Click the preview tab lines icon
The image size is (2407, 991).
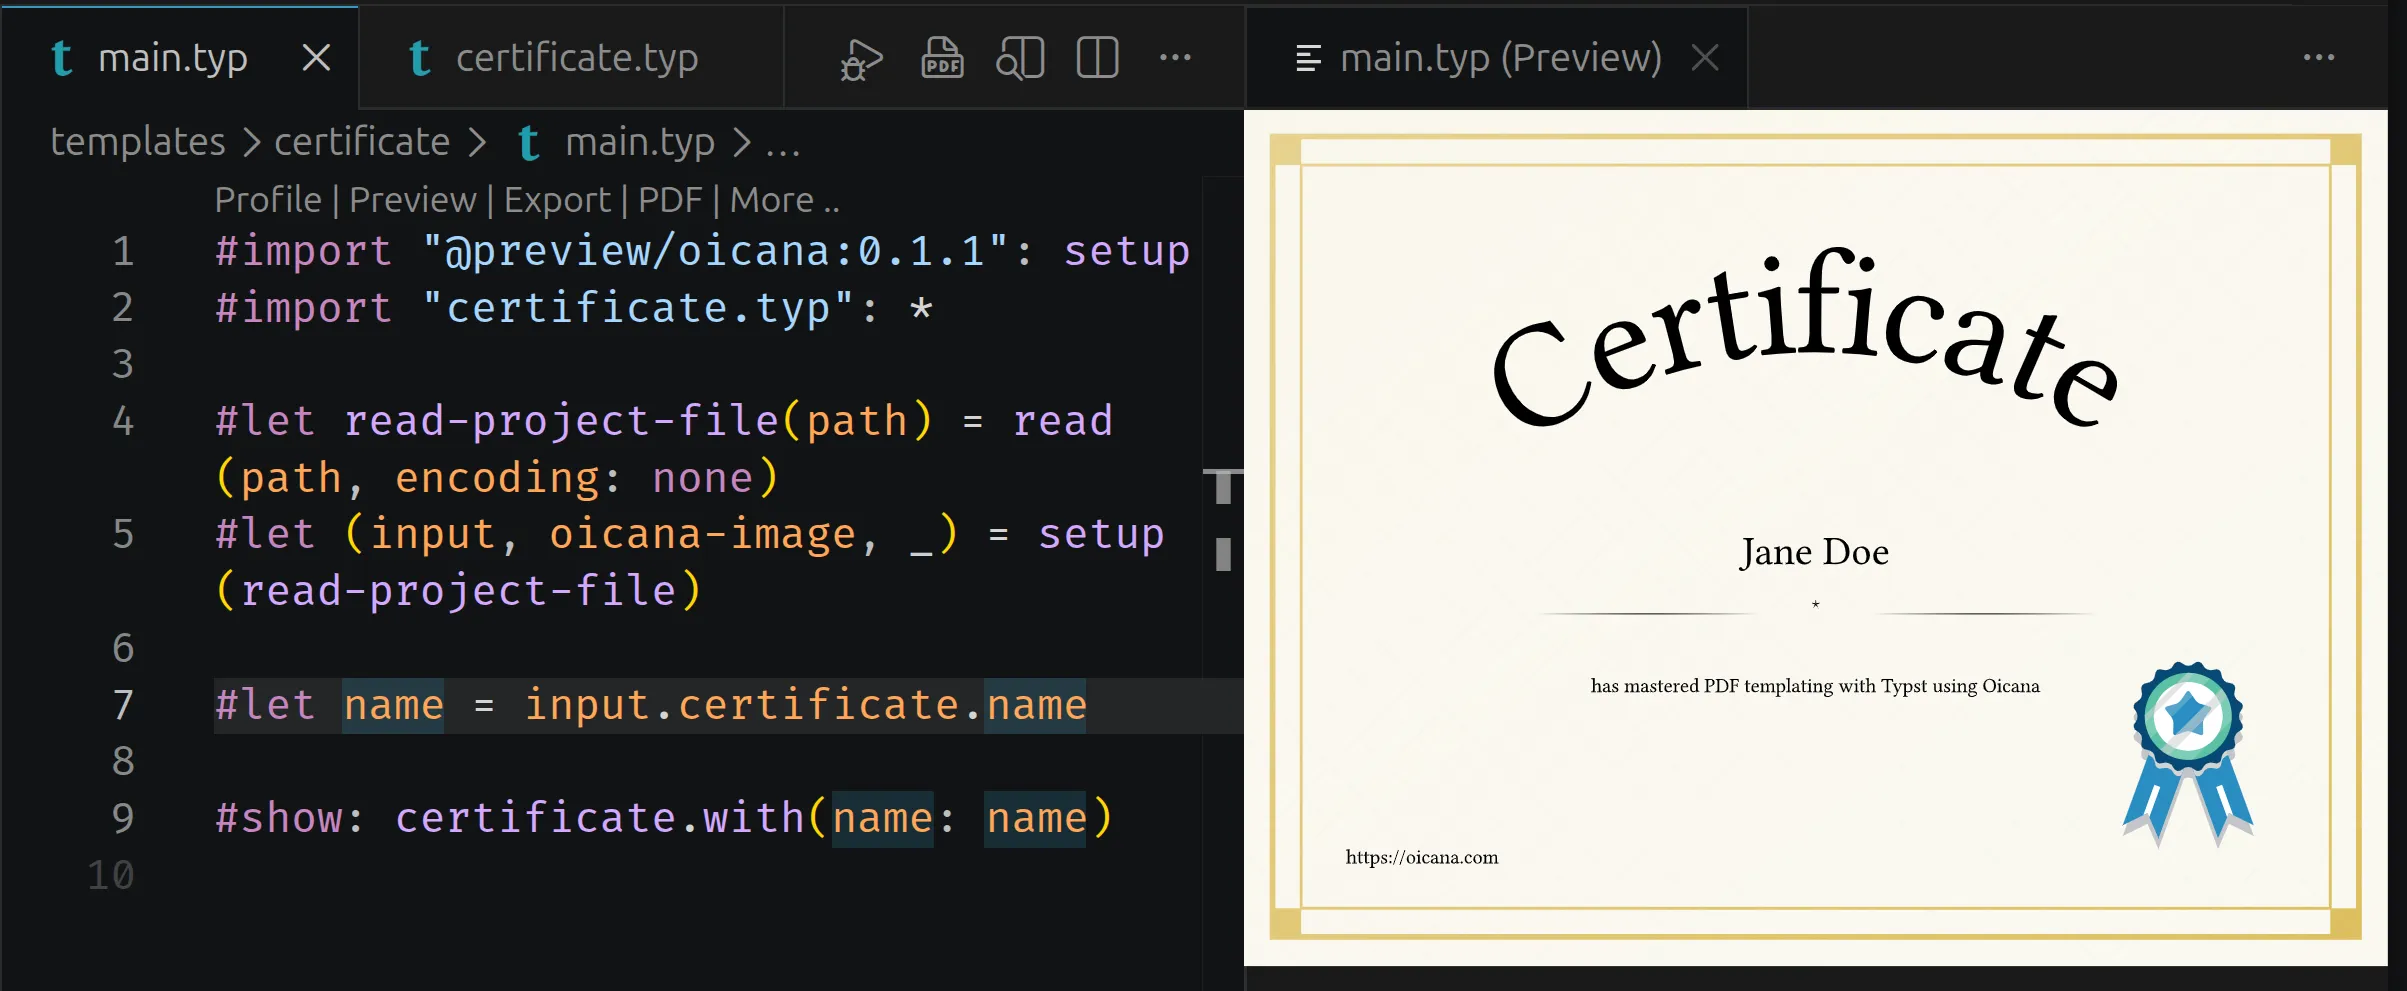(x=1308, y=58)
